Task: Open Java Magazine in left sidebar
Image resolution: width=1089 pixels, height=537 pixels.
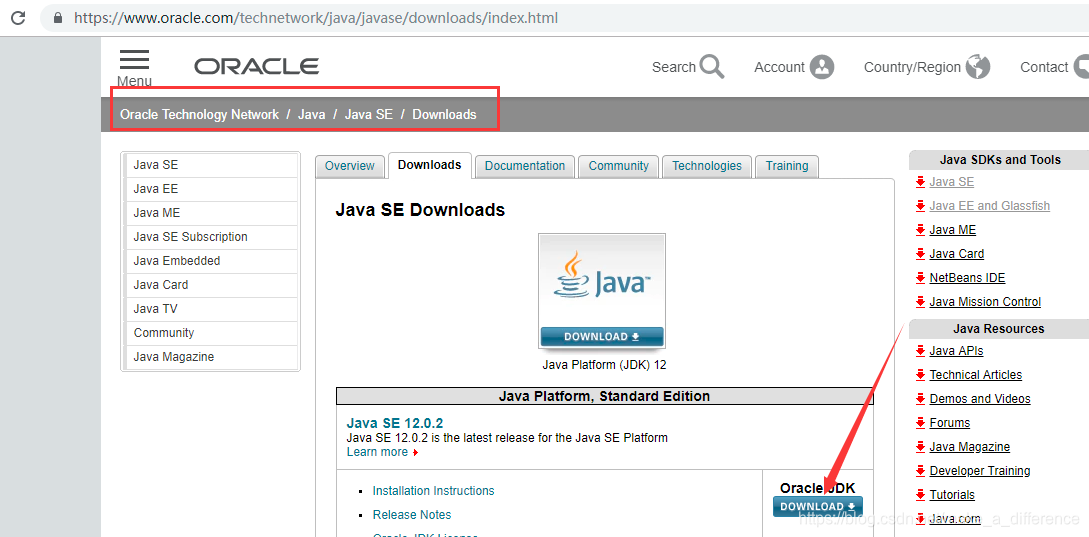Action: click(x=210, y=357)
